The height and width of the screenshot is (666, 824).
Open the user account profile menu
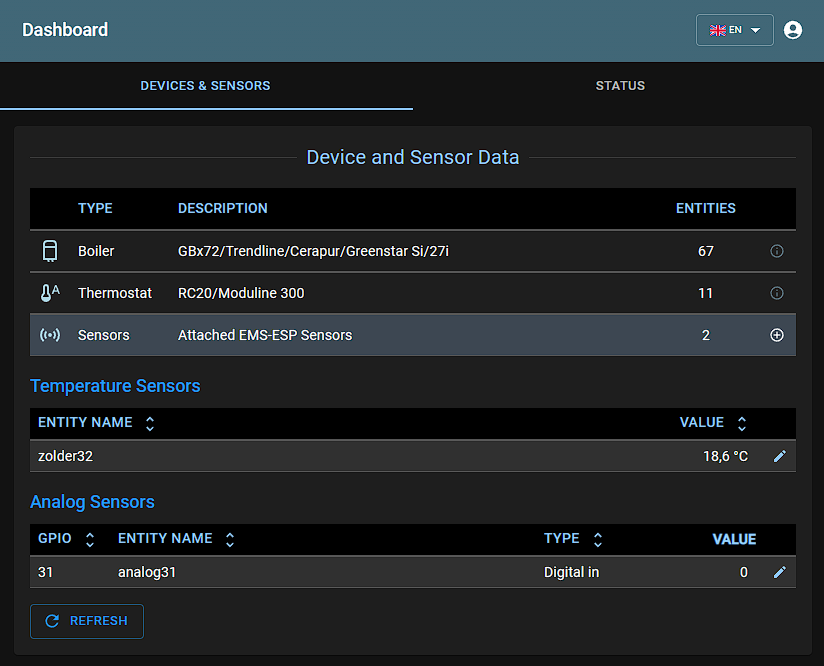point(793,30)
